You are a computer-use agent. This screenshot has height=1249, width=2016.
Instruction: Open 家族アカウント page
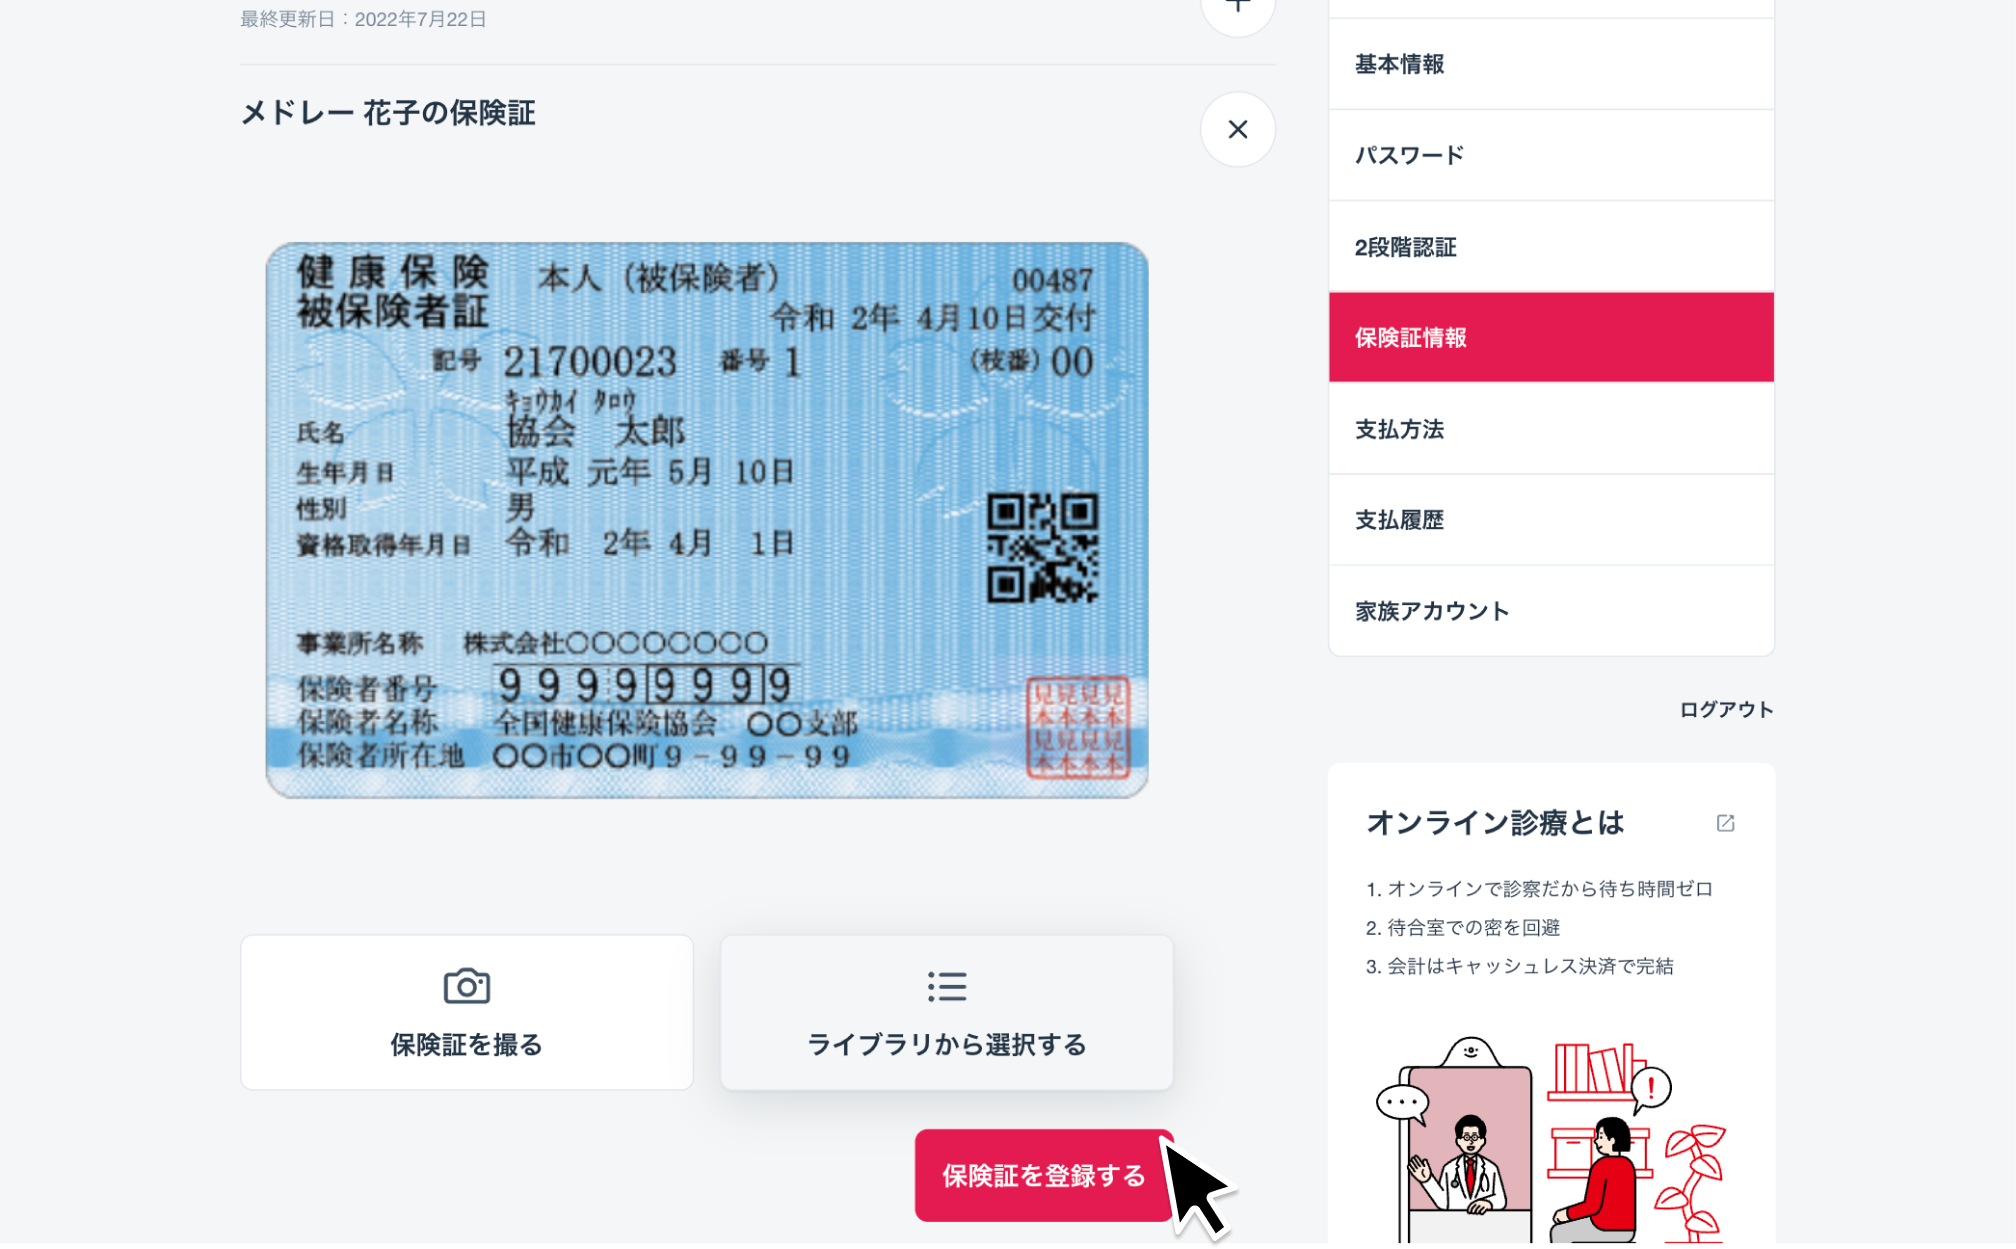(1551, 611)
